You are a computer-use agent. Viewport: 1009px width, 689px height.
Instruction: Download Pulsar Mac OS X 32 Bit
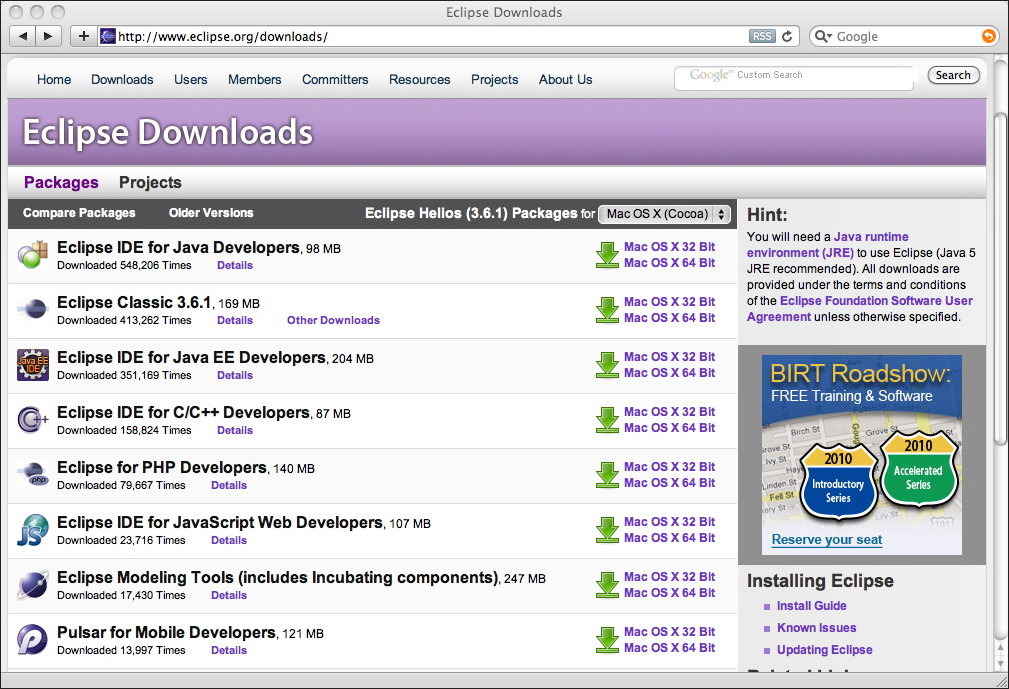point(669,631)
